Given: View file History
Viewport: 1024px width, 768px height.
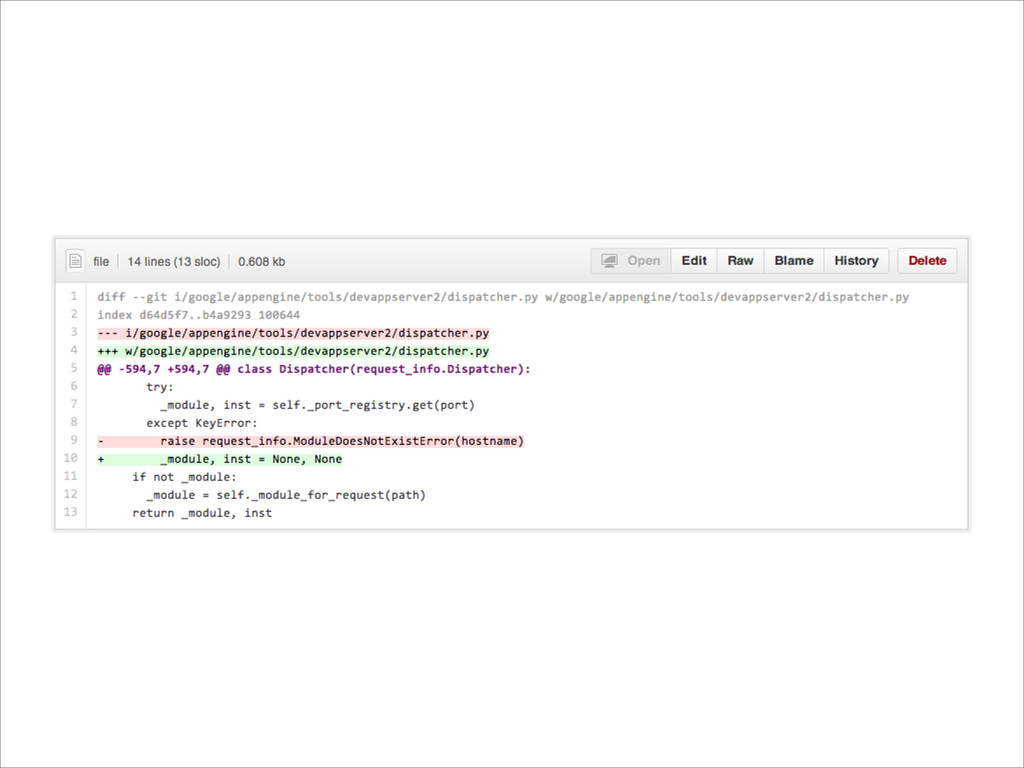Looking at the screenshot, I should [x=856, y=261].
